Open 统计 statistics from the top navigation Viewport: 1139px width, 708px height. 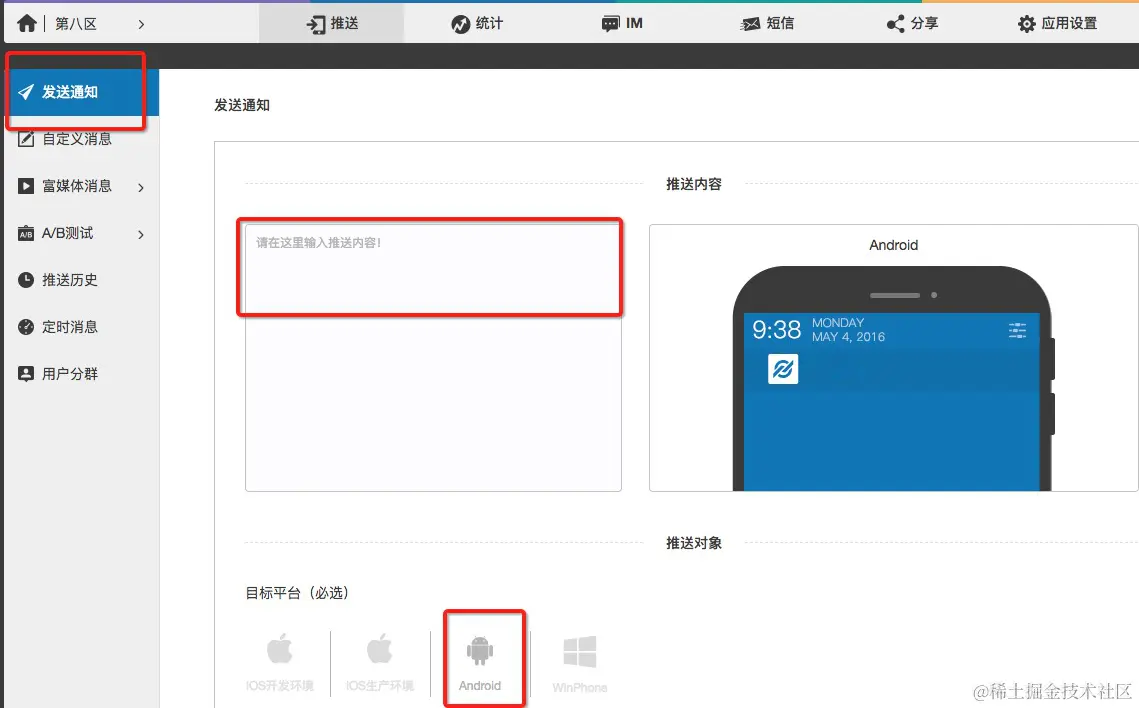(477, 23)
